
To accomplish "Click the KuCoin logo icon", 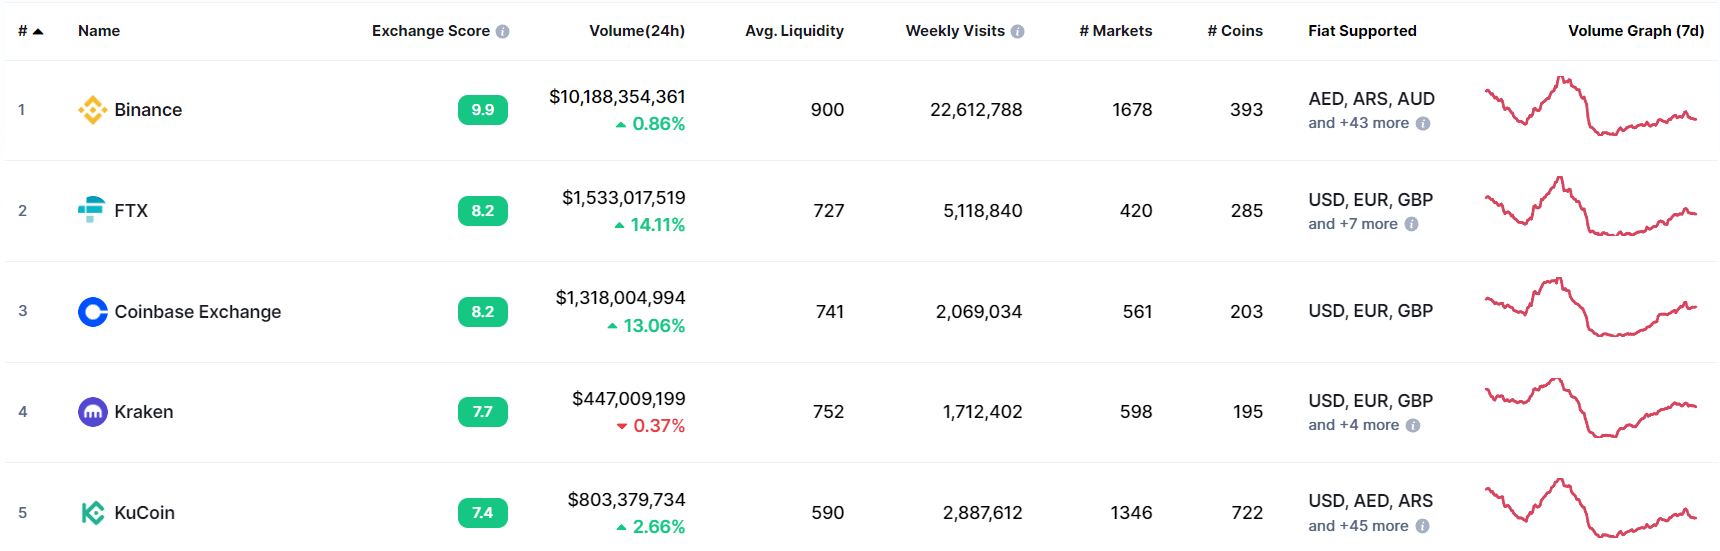I will click(93, 513).
